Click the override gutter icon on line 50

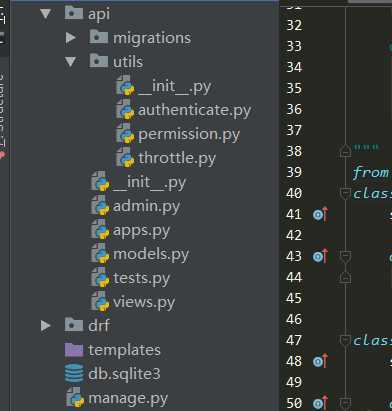(x=320, y=403)
